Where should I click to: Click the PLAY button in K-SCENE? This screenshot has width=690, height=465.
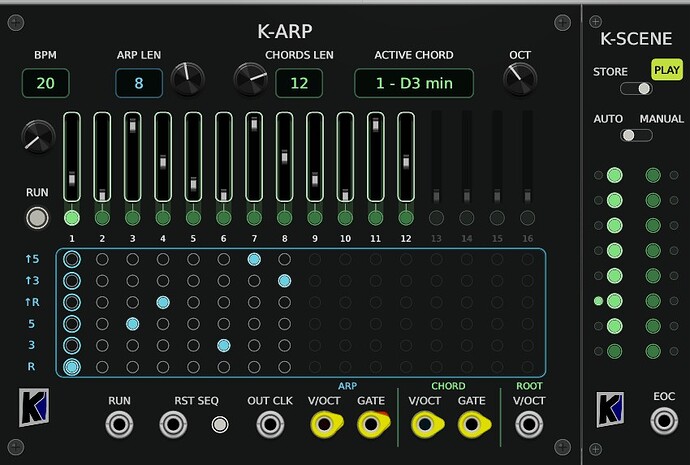[667, 70]
